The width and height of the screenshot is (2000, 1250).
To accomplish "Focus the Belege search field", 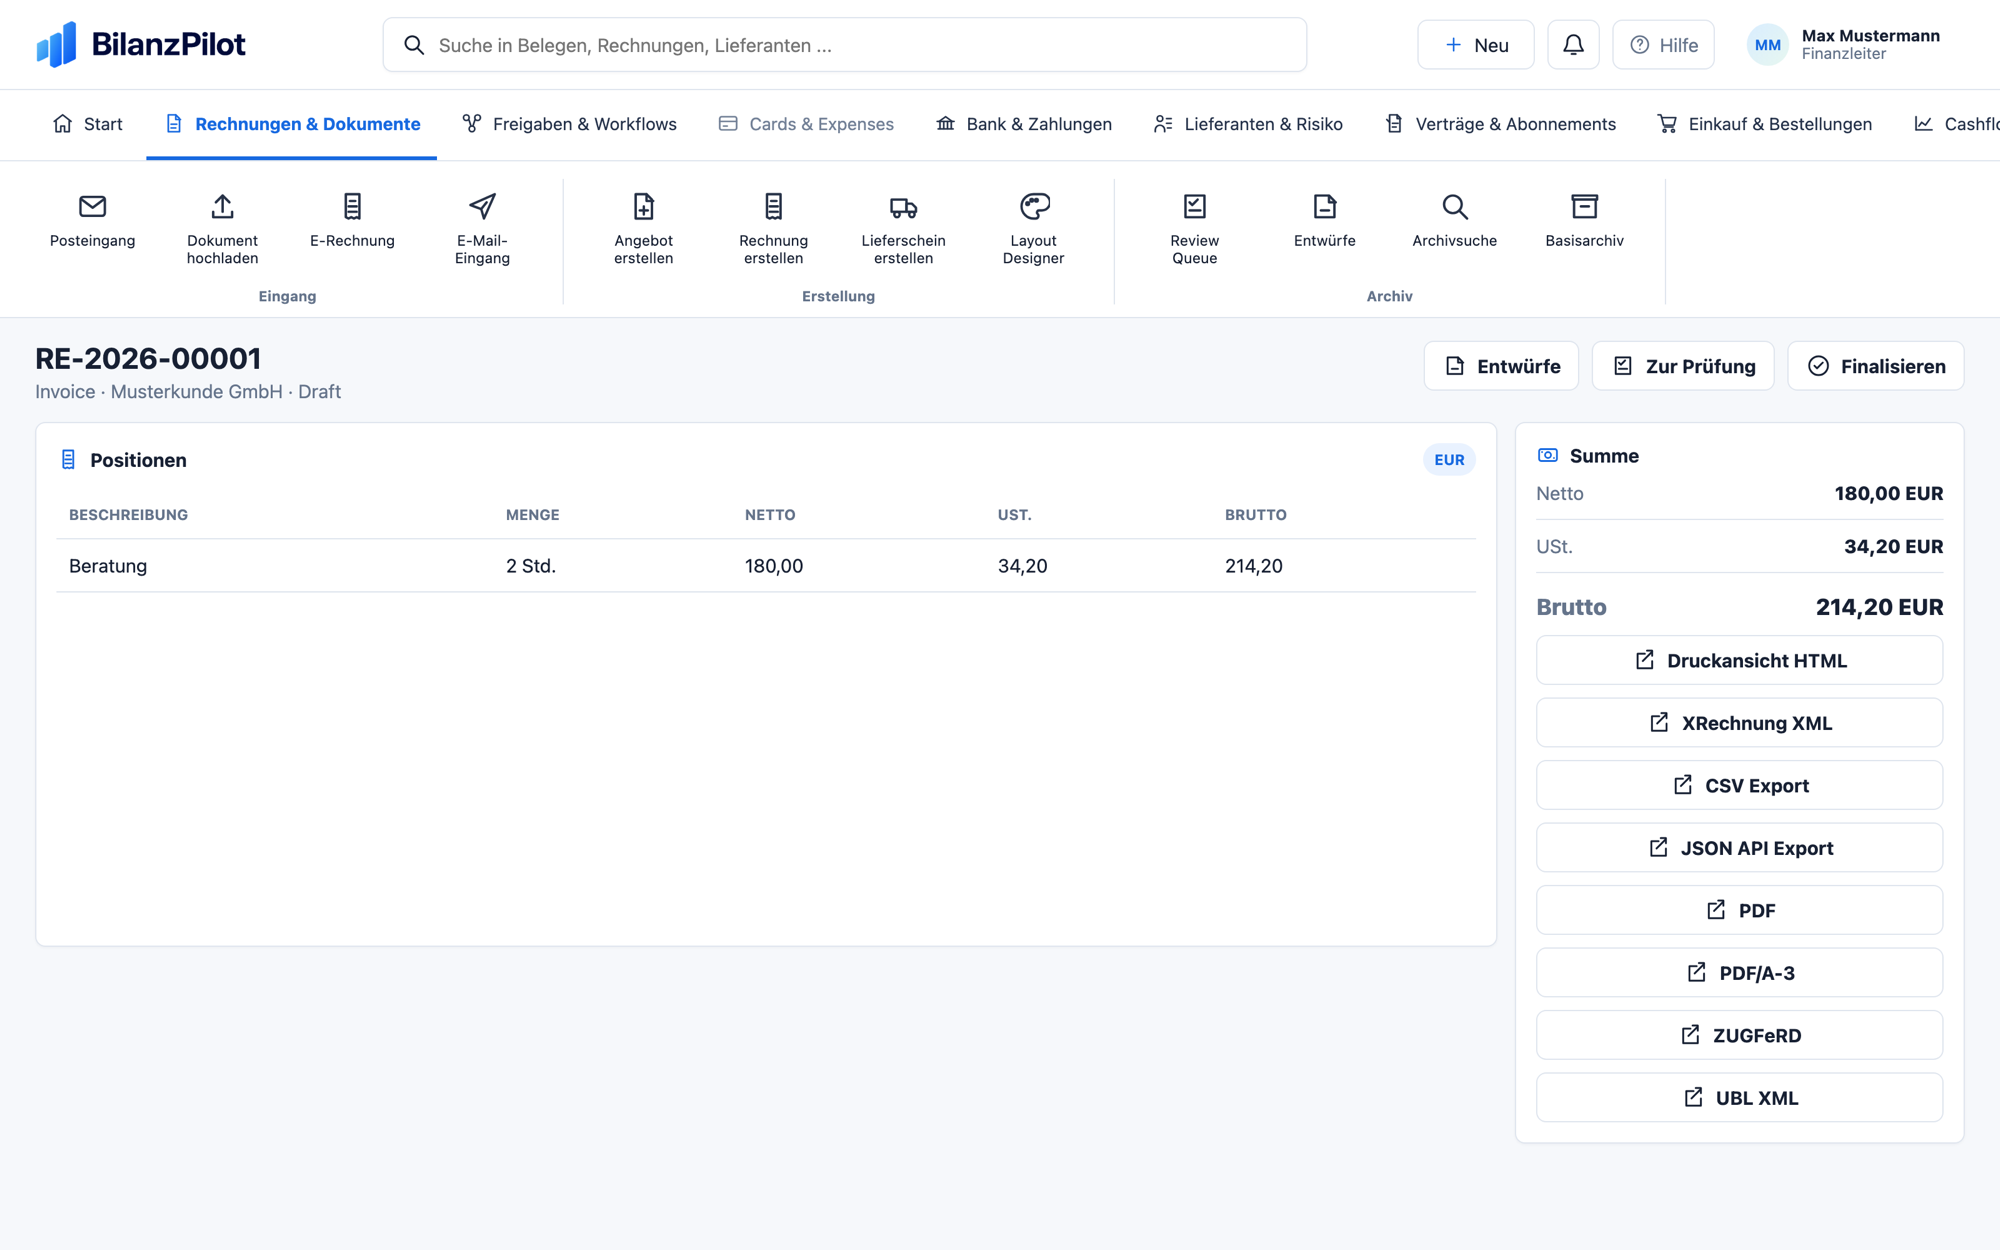I will coord(844,45).
